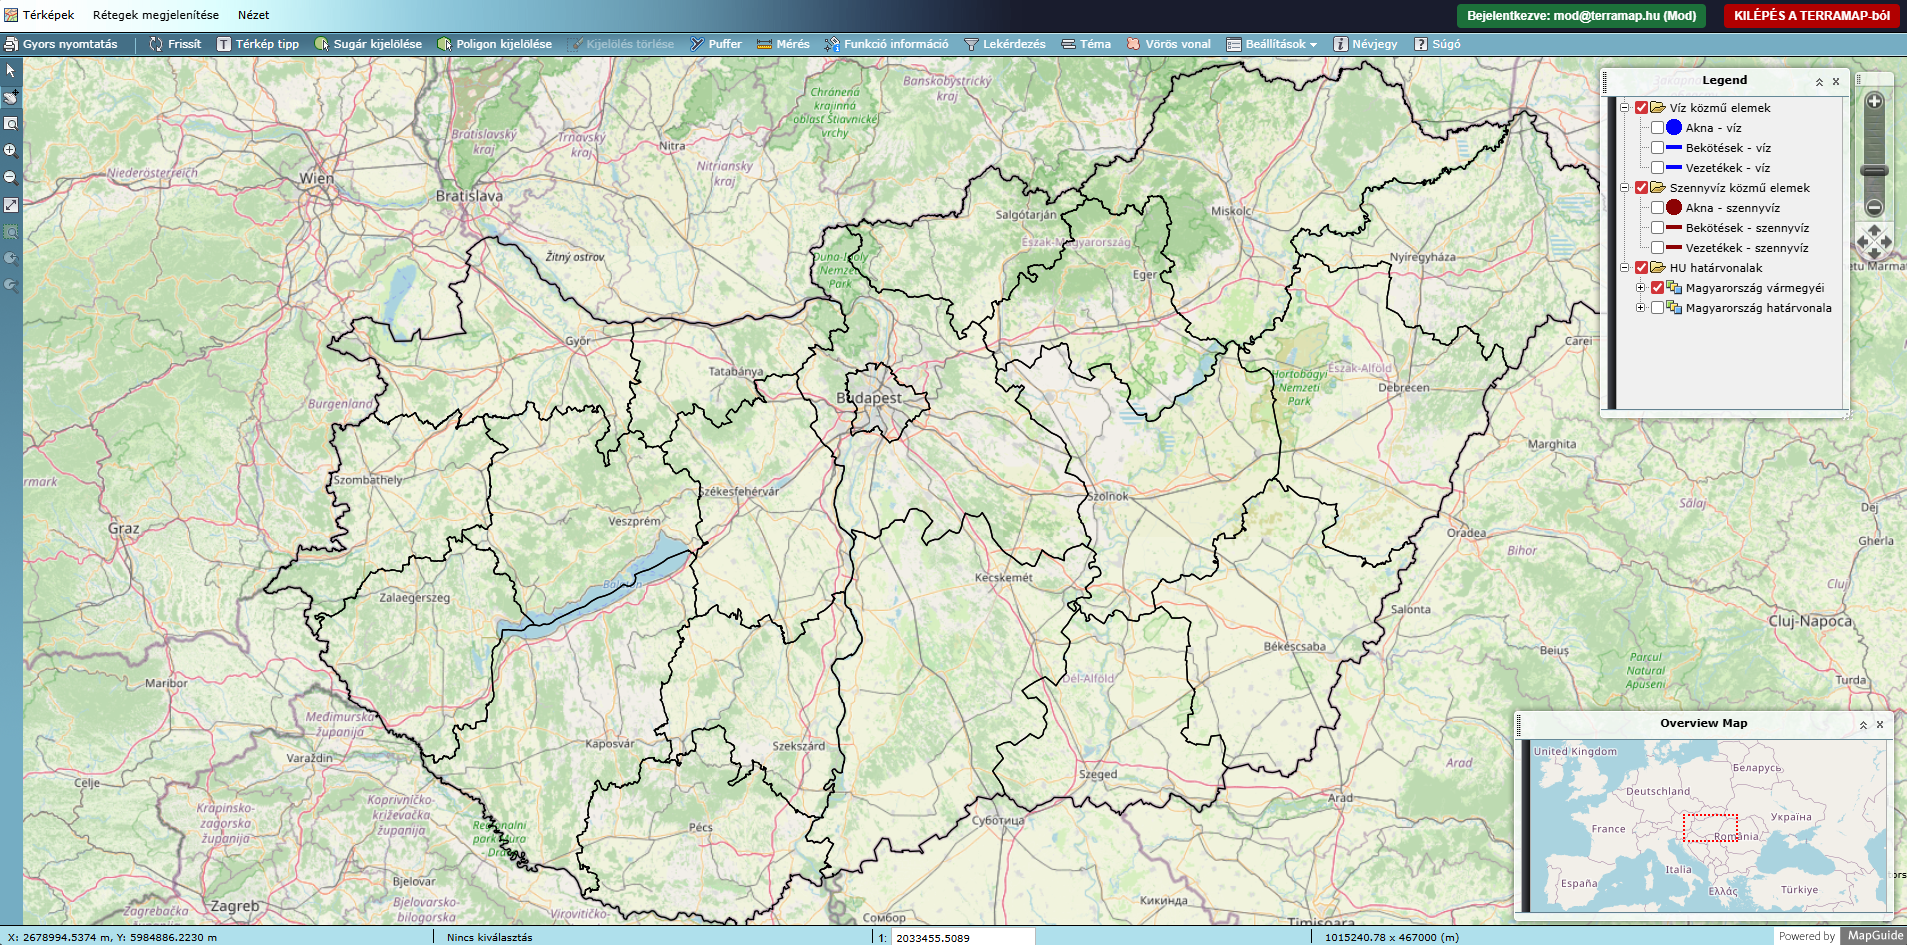Click KILÉPÉS A TERRAMAP-ból logout button

click(x=1811, y=15)
